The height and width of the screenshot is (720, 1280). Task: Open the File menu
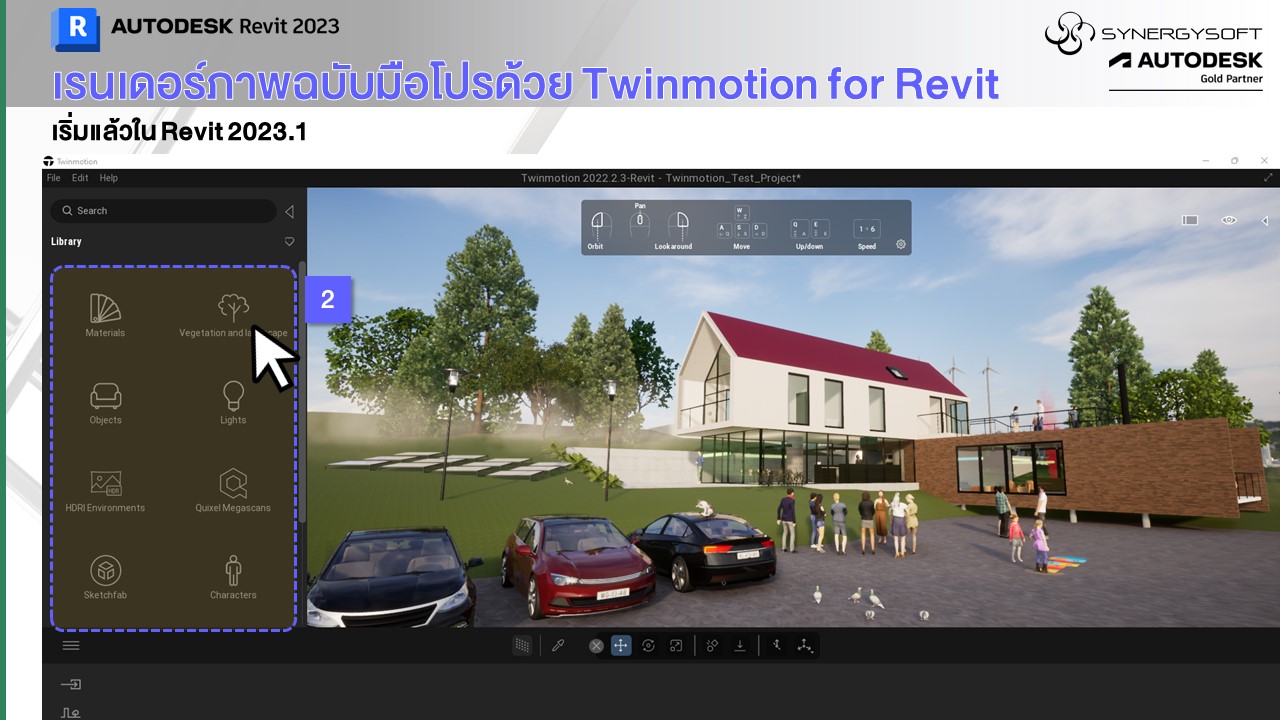click(x=54, y=178)
